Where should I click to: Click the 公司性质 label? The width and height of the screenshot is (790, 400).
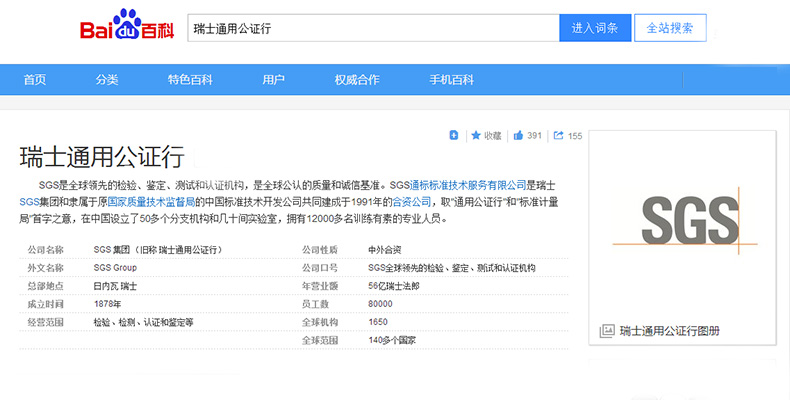click(x=320, y=250)
